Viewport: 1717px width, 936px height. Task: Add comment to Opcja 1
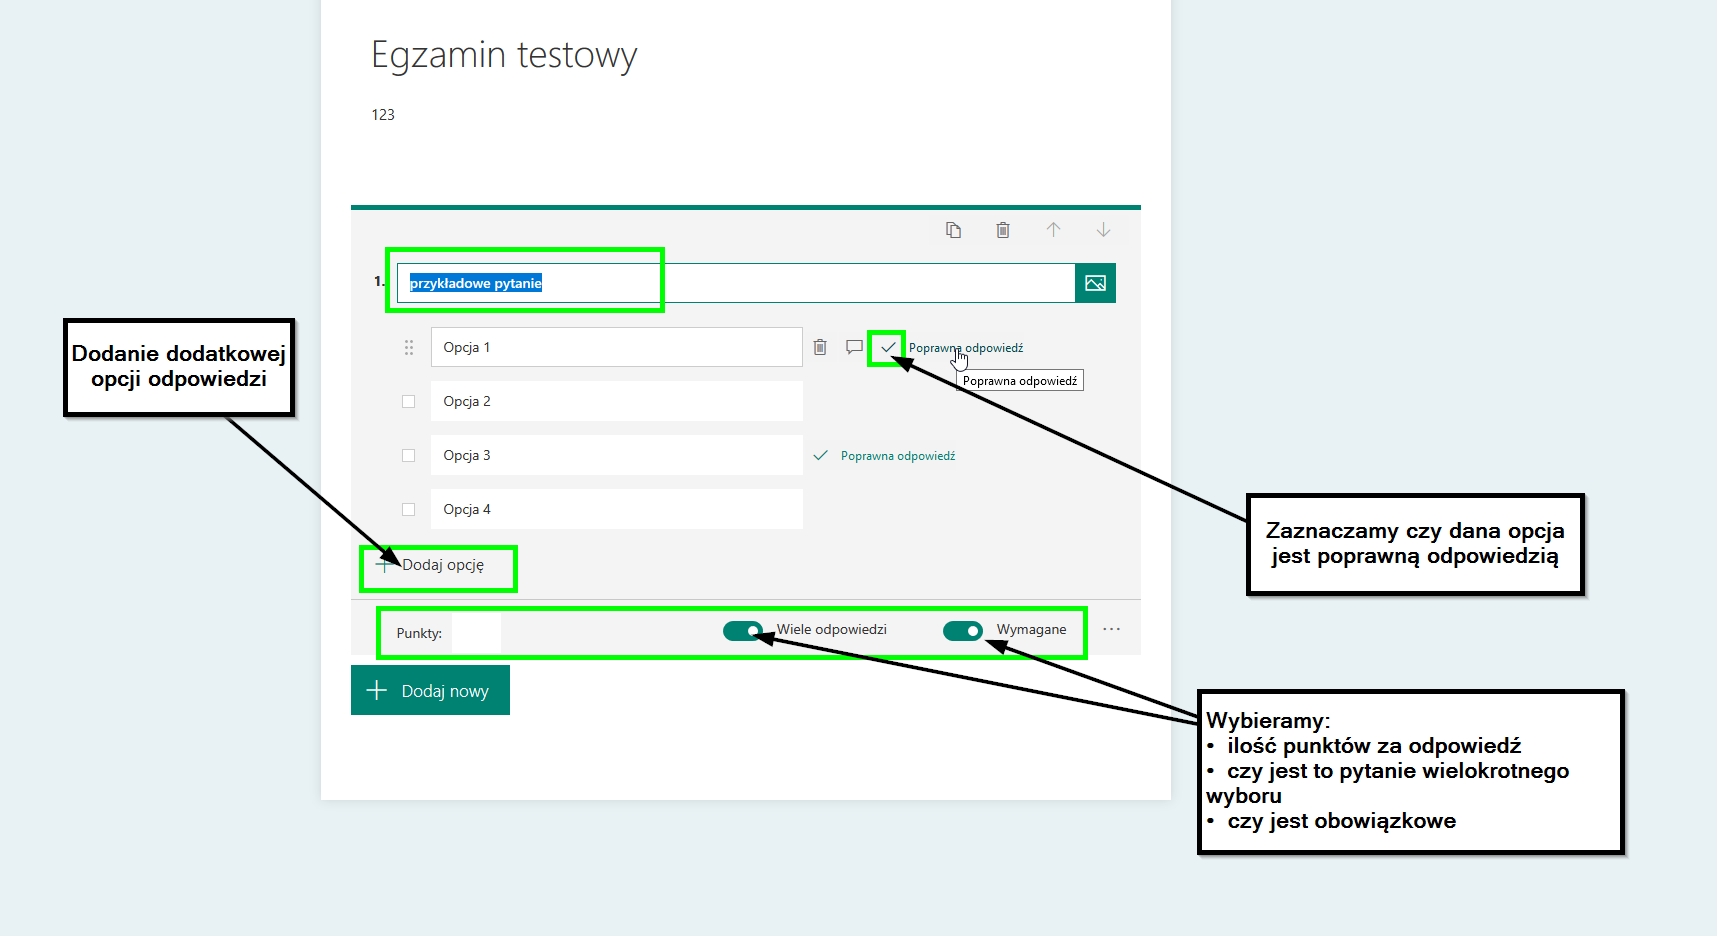pyautogui.click(x=854, y=347)
